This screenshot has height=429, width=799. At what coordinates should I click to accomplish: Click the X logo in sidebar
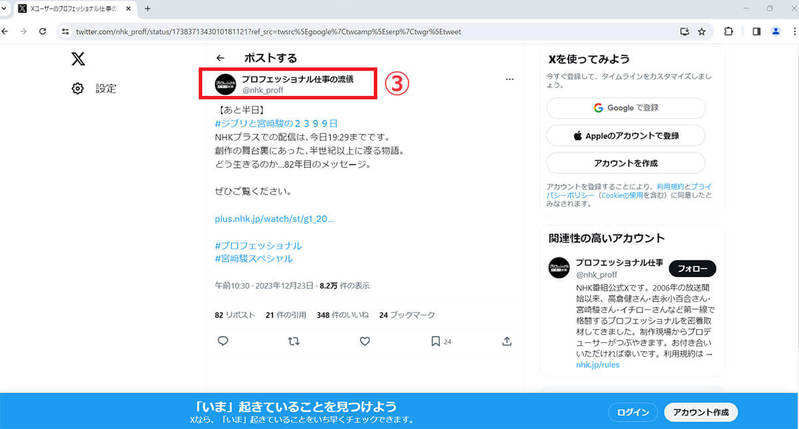click(78, 59)
